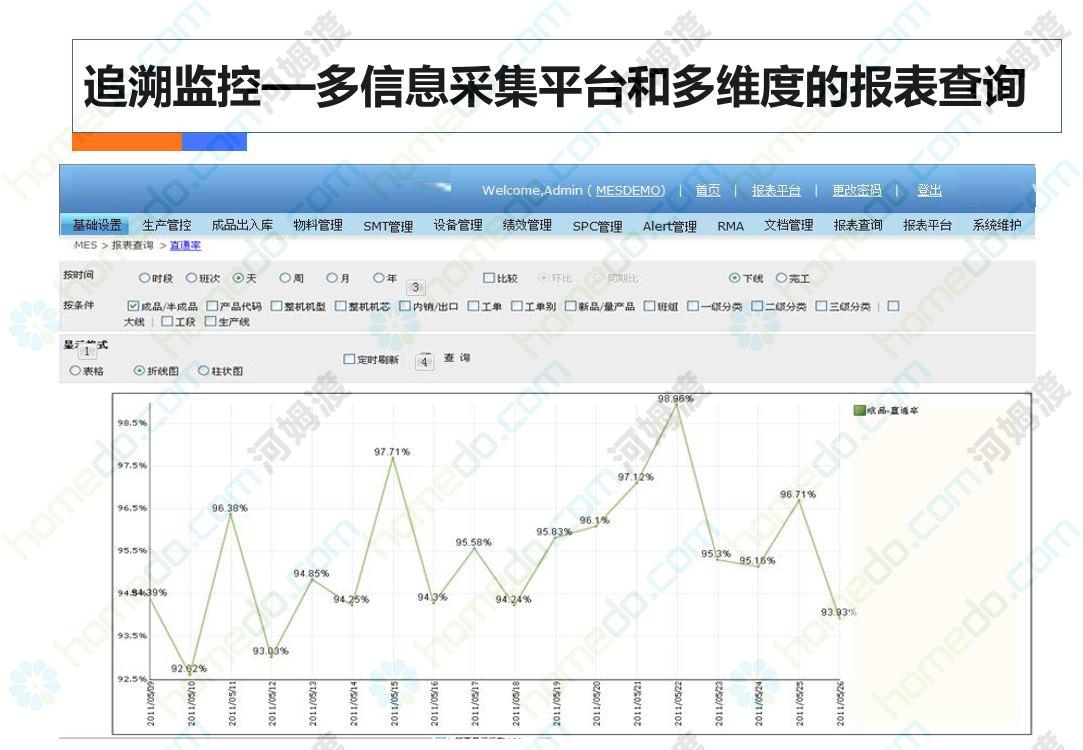Click the numbered callout badge 4
Image resolution: width=1083 pixels, height=750 pixels.
[424, 362]
